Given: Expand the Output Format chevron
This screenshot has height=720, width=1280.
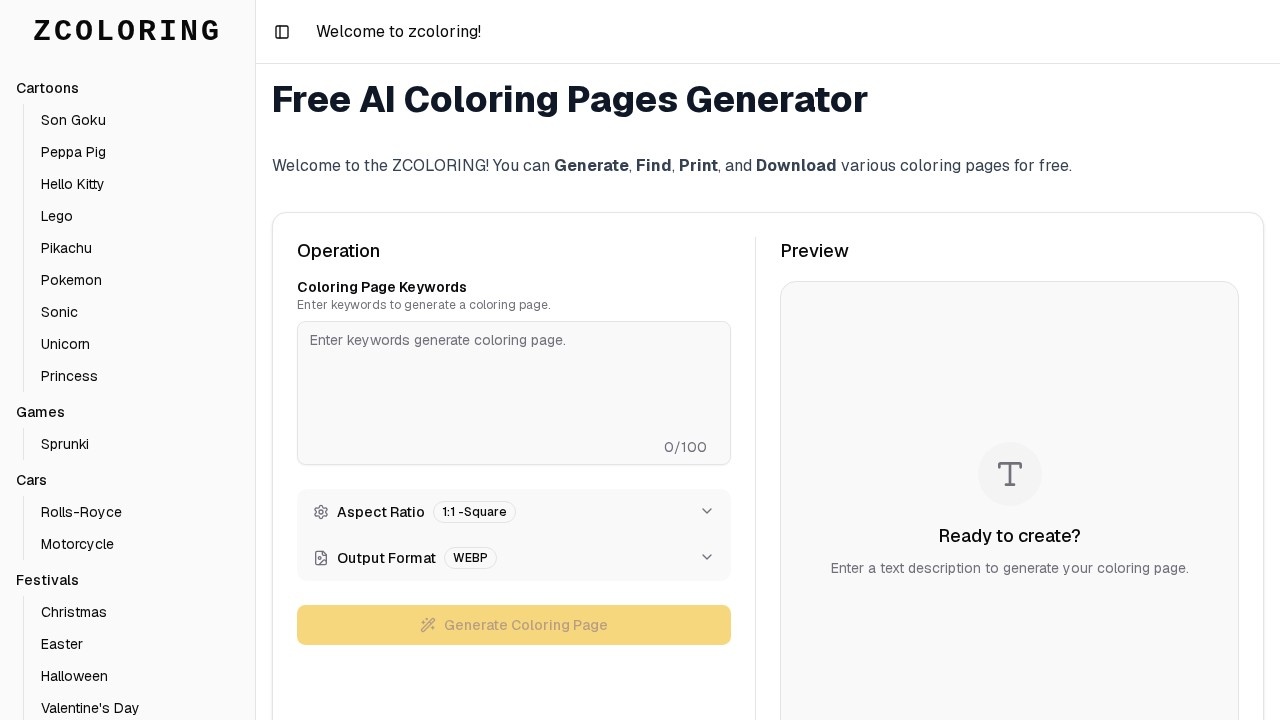Looking at the screenshot, I should point(707,557).
